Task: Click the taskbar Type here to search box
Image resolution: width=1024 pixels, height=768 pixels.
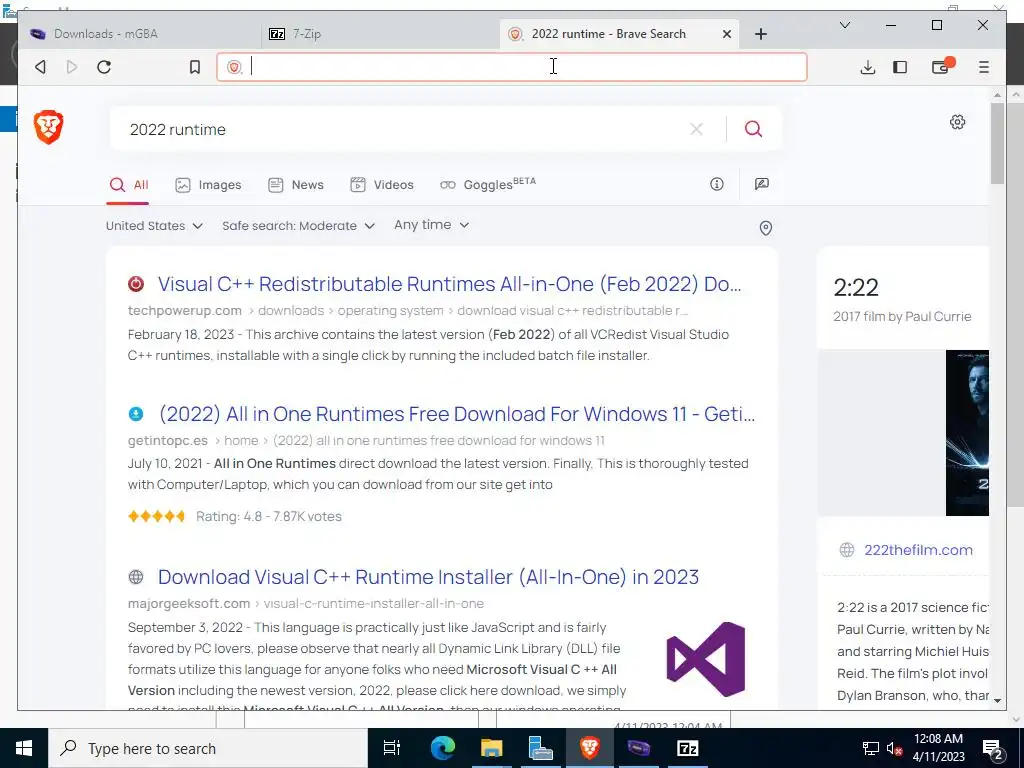Action: click(208, 748)
